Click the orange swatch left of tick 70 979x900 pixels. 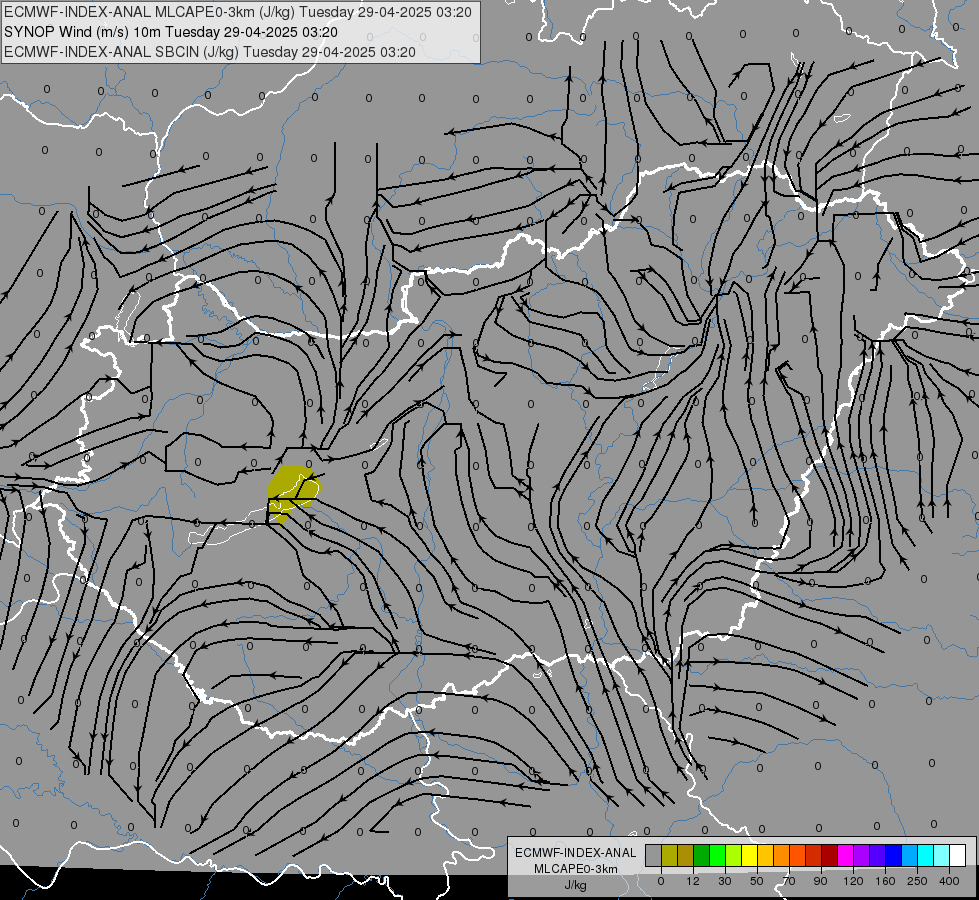point(781,855)
